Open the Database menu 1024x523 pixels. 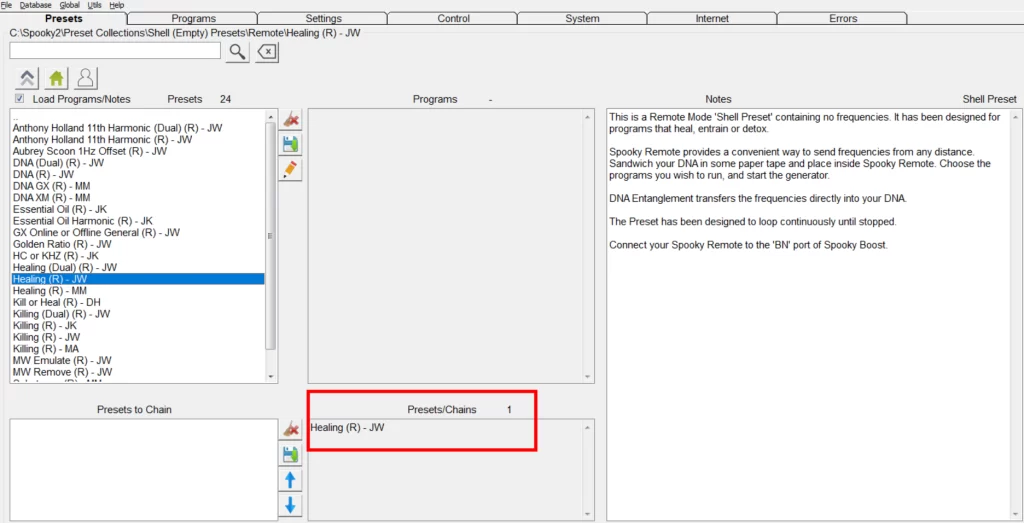pyautogui.click(x=35, y=5)
